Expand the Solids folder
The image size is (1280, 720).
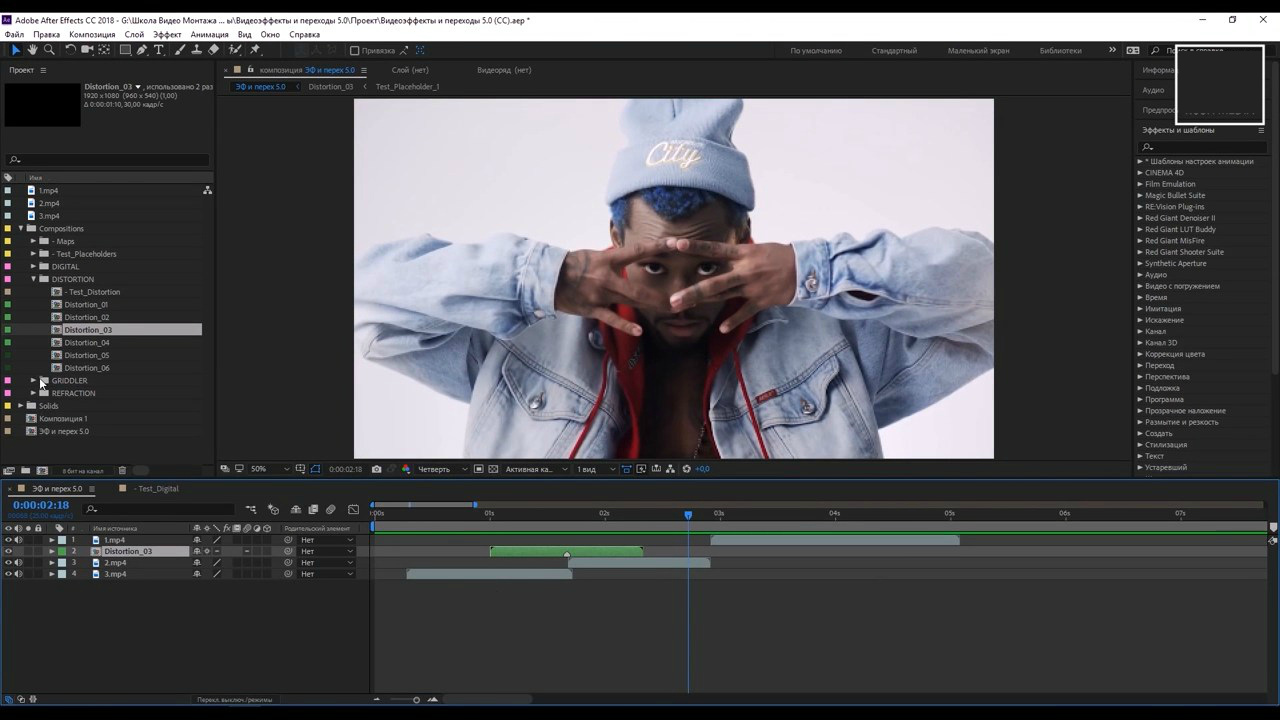coord(21,406)
